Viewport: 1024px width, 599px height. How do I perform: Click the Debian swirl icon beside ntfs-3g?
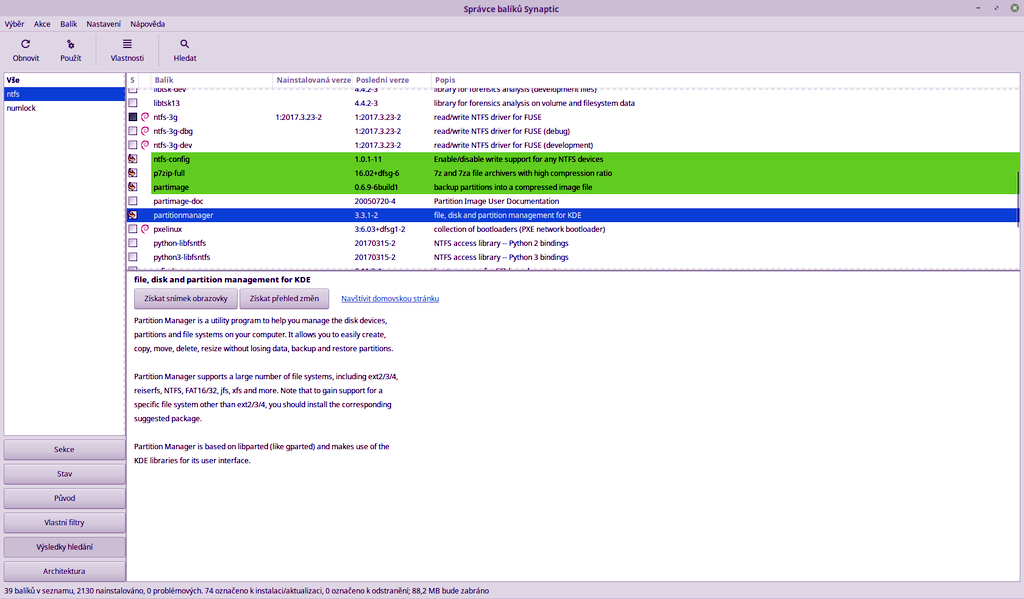143,116
